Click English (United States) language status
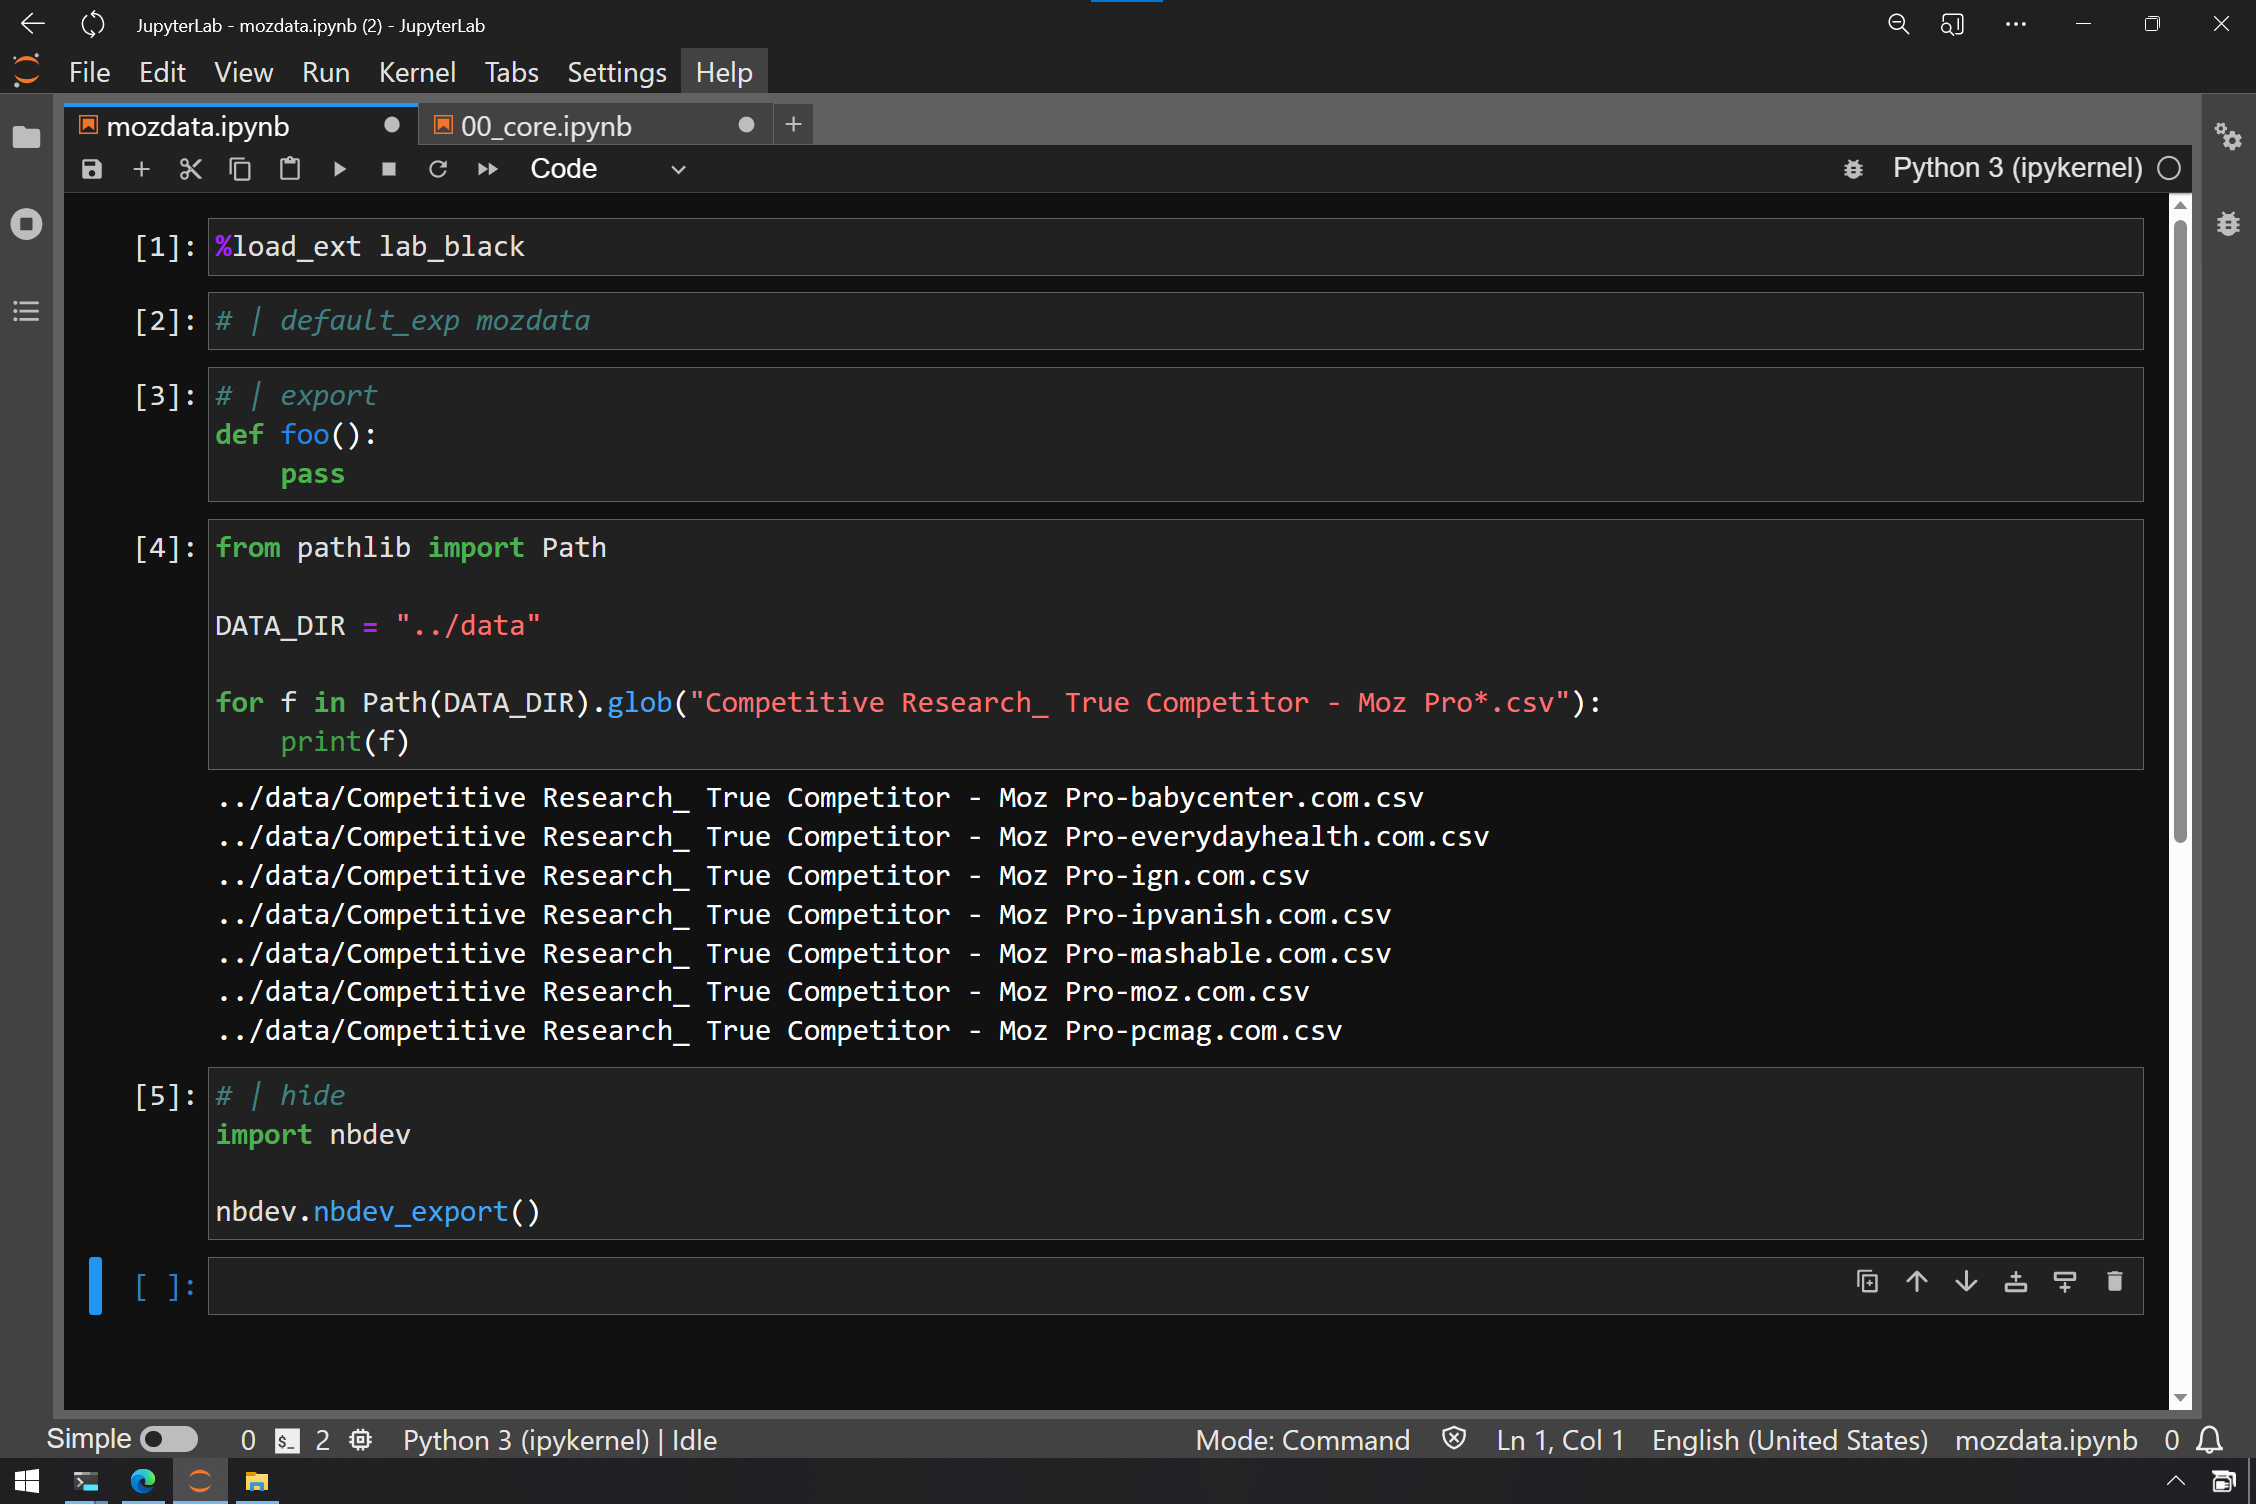The width and height of the screenshot is (2256, 1504). [1789, 1440]
